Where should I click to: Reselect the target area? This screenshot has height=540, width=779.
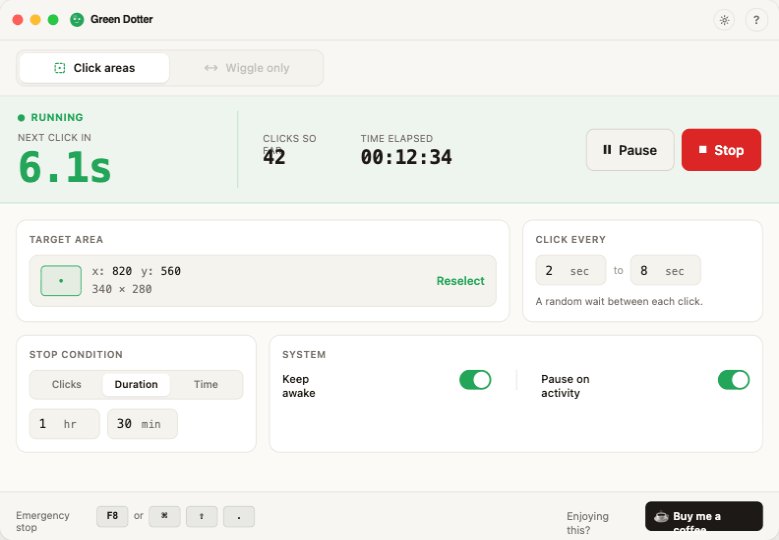pos(460,281)
